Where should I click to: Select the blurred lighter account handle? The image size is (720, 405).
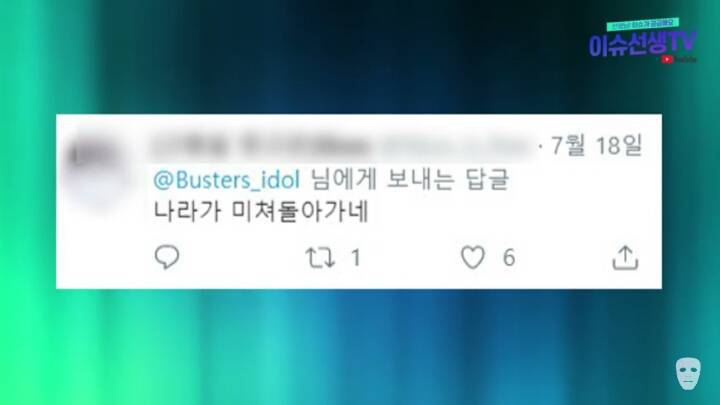click(x=455, y=146)
